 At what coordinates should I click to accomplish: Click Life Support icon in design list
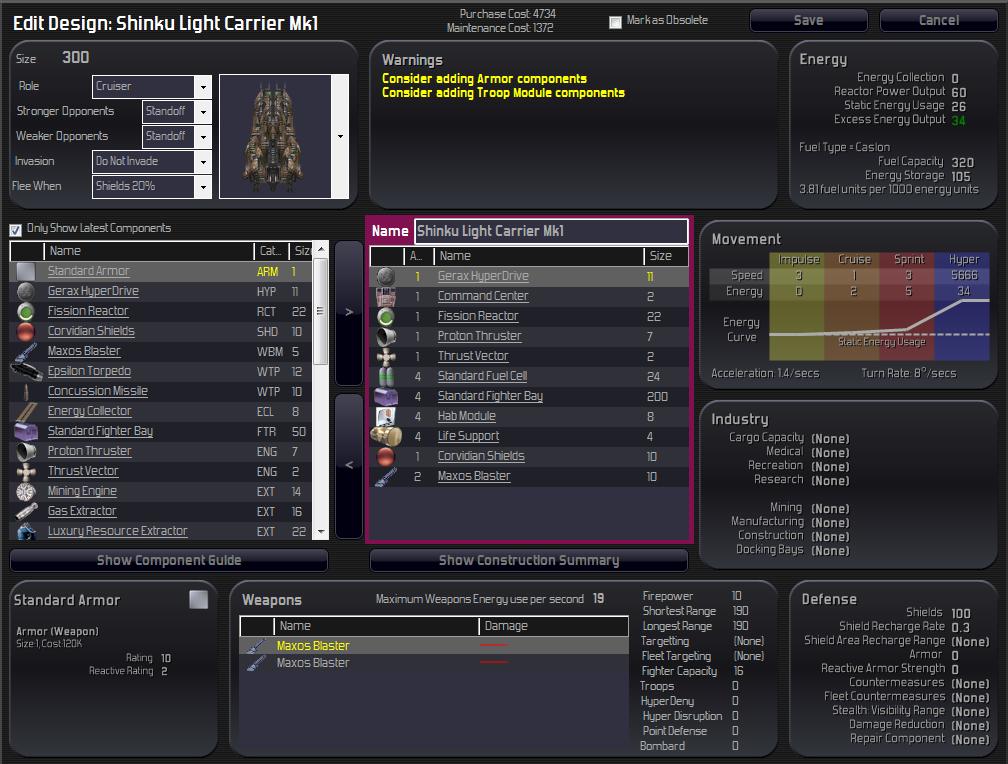[386, 436]
